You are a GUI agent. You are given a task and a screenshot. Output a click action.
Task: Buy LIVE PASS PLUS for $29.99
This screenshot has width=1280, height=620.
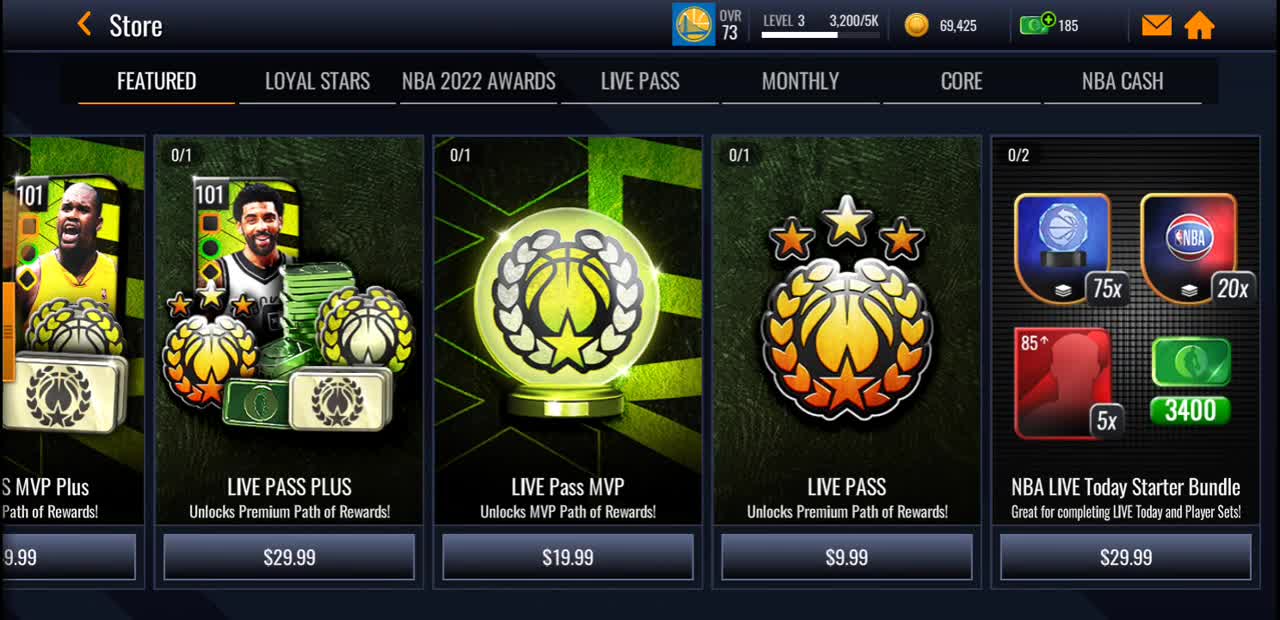(x=289, y=557)
